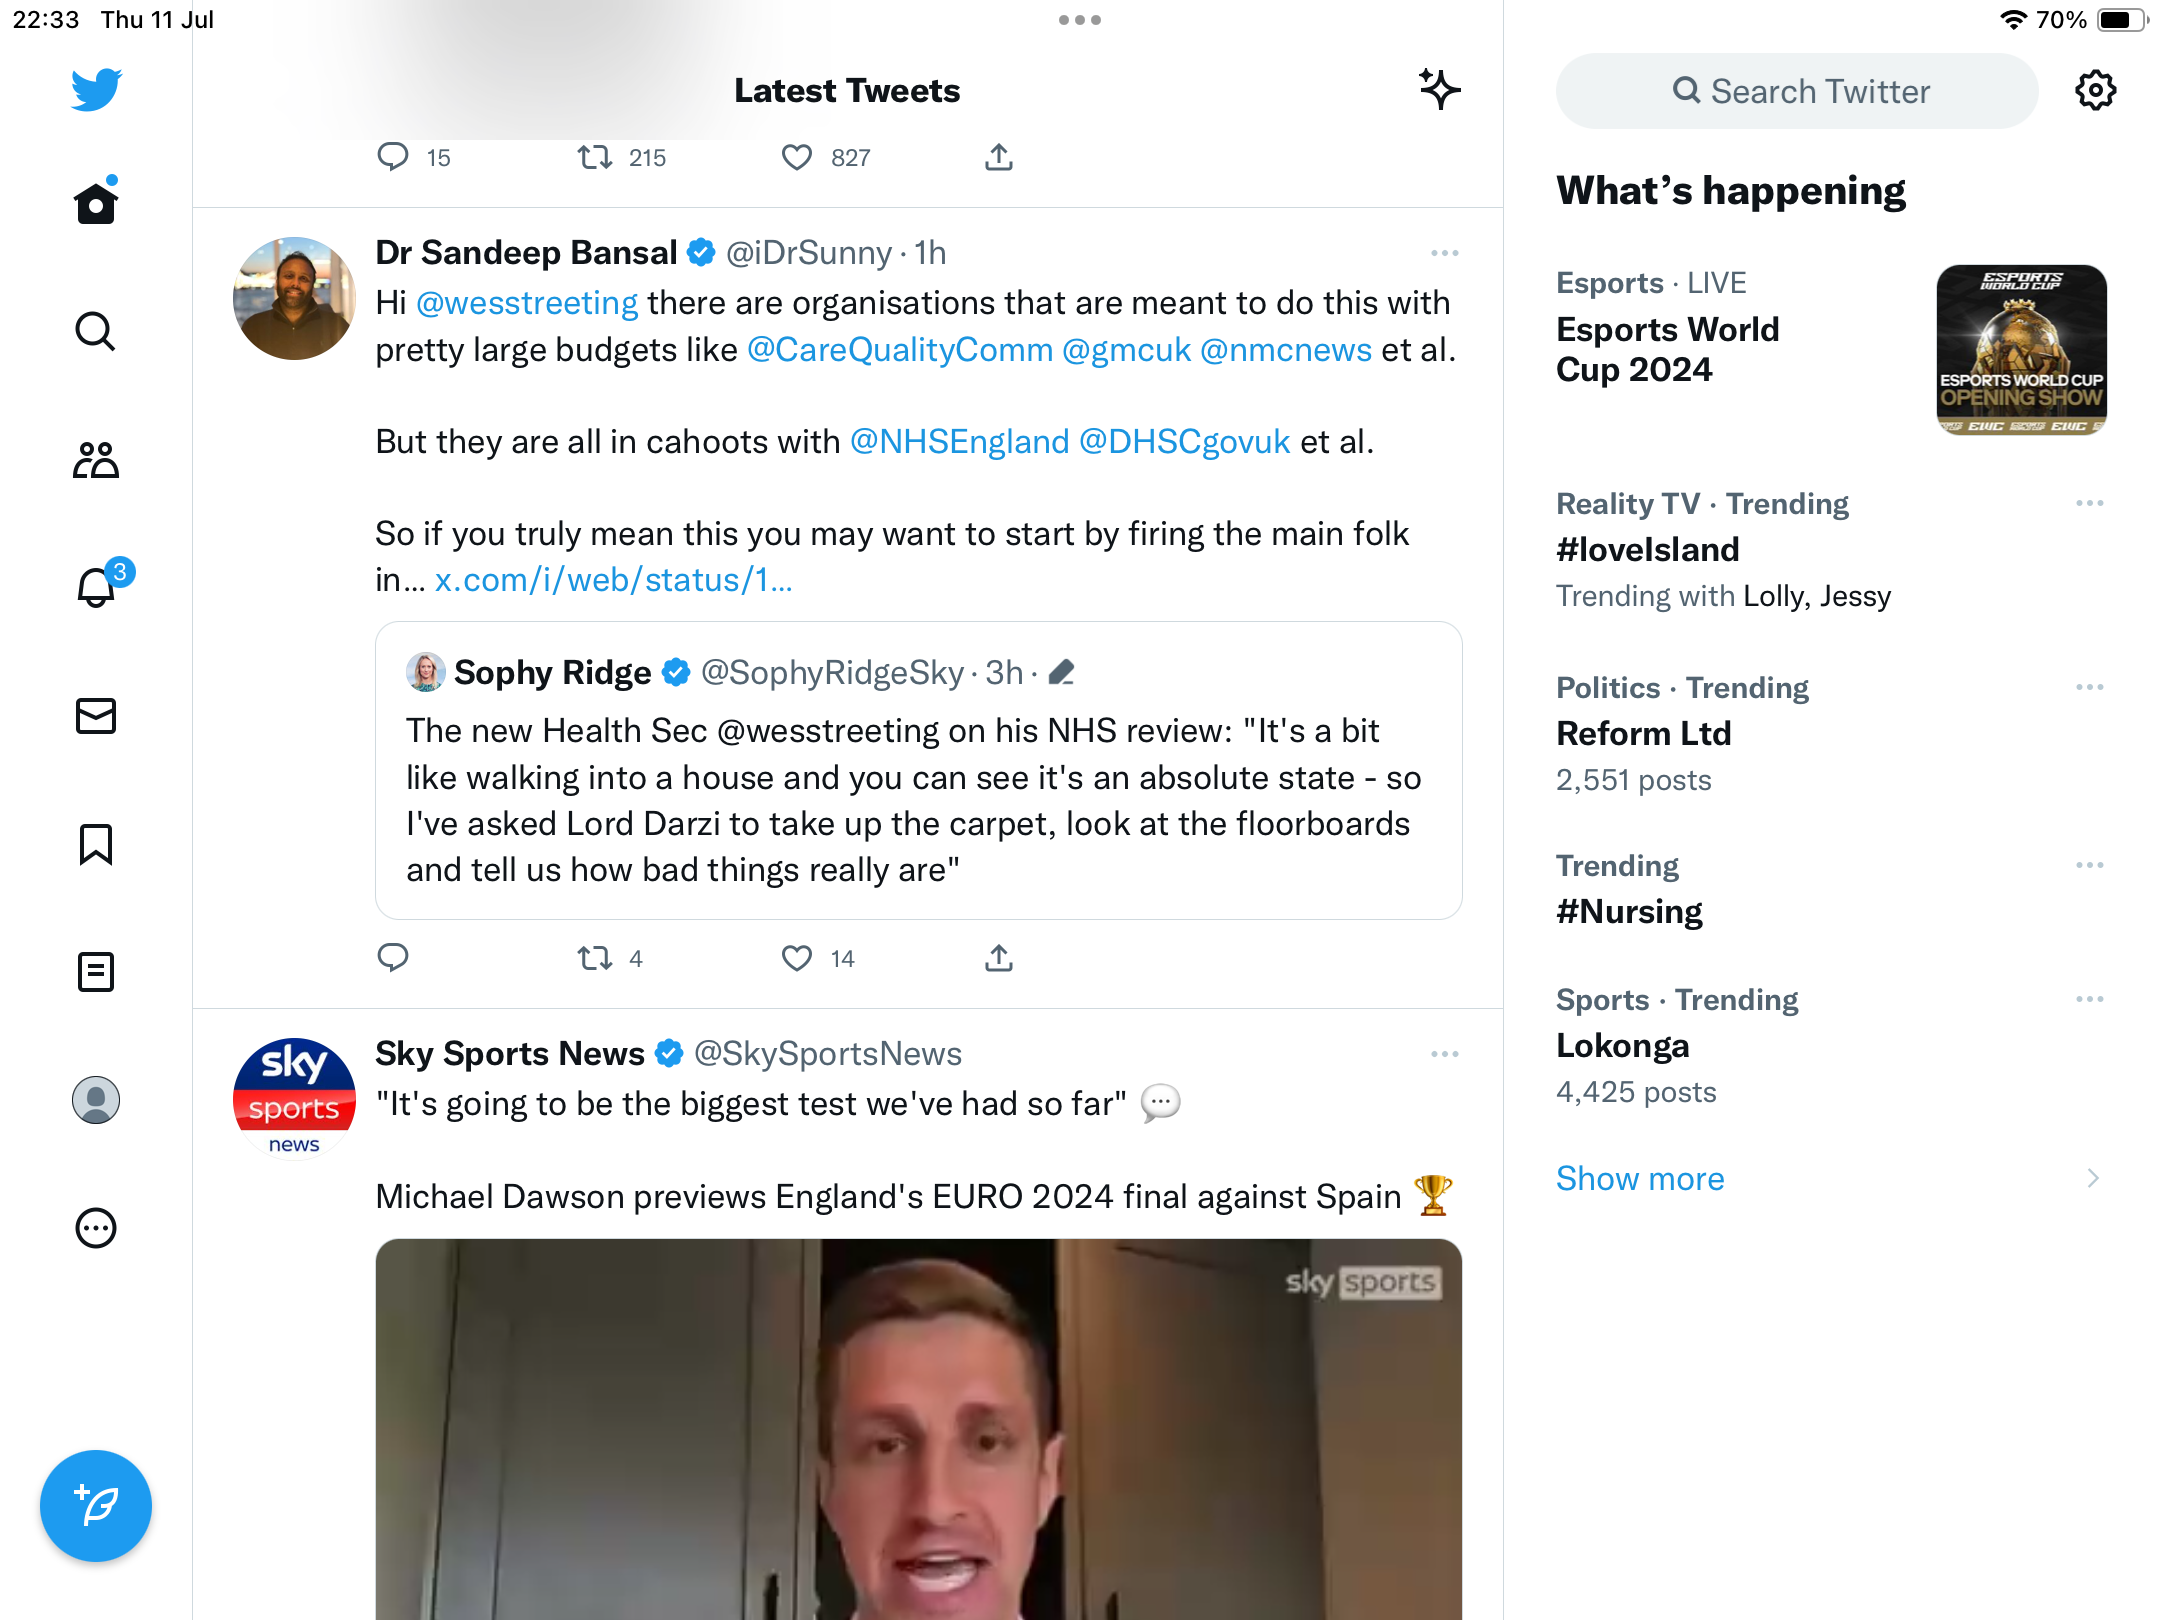Open more options for #loveIsland trend
This screenshot has height=1620, width=2160.
[2089, 503]
